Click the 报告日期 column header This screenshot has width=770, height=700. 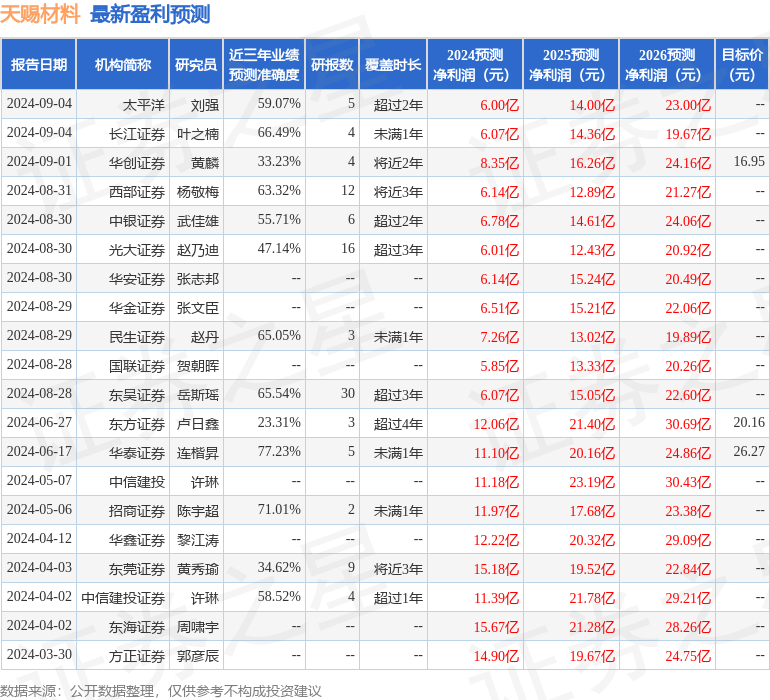coord(38,65)
